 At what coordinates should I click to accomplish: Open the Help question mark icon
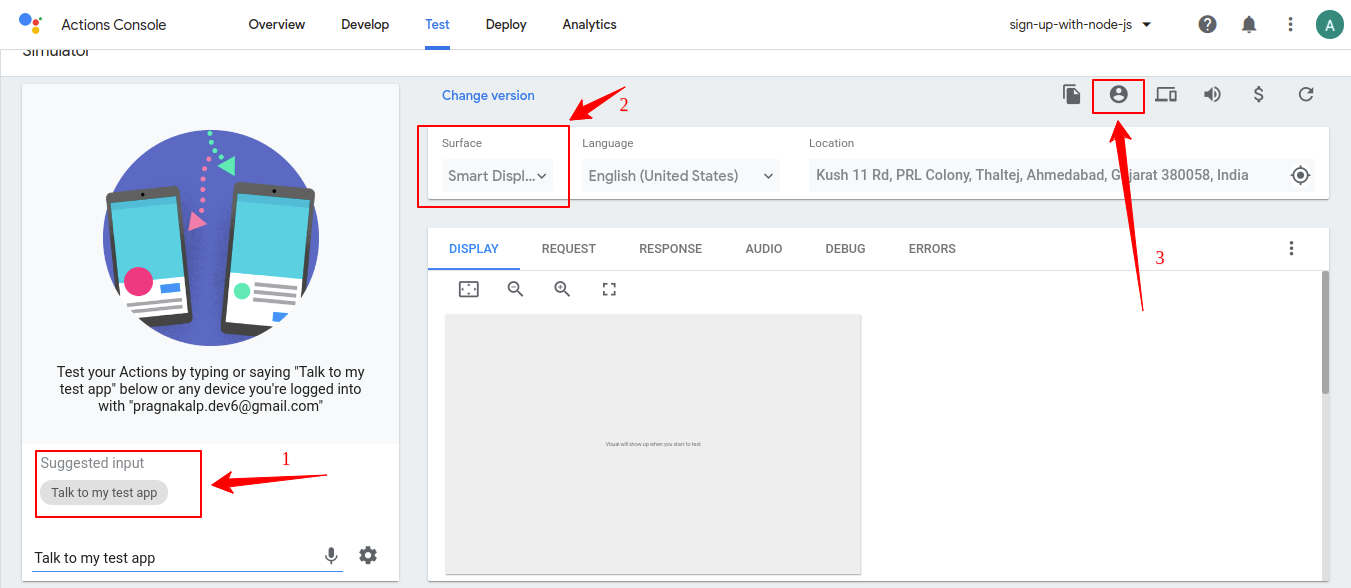[x=1207, y=23]
